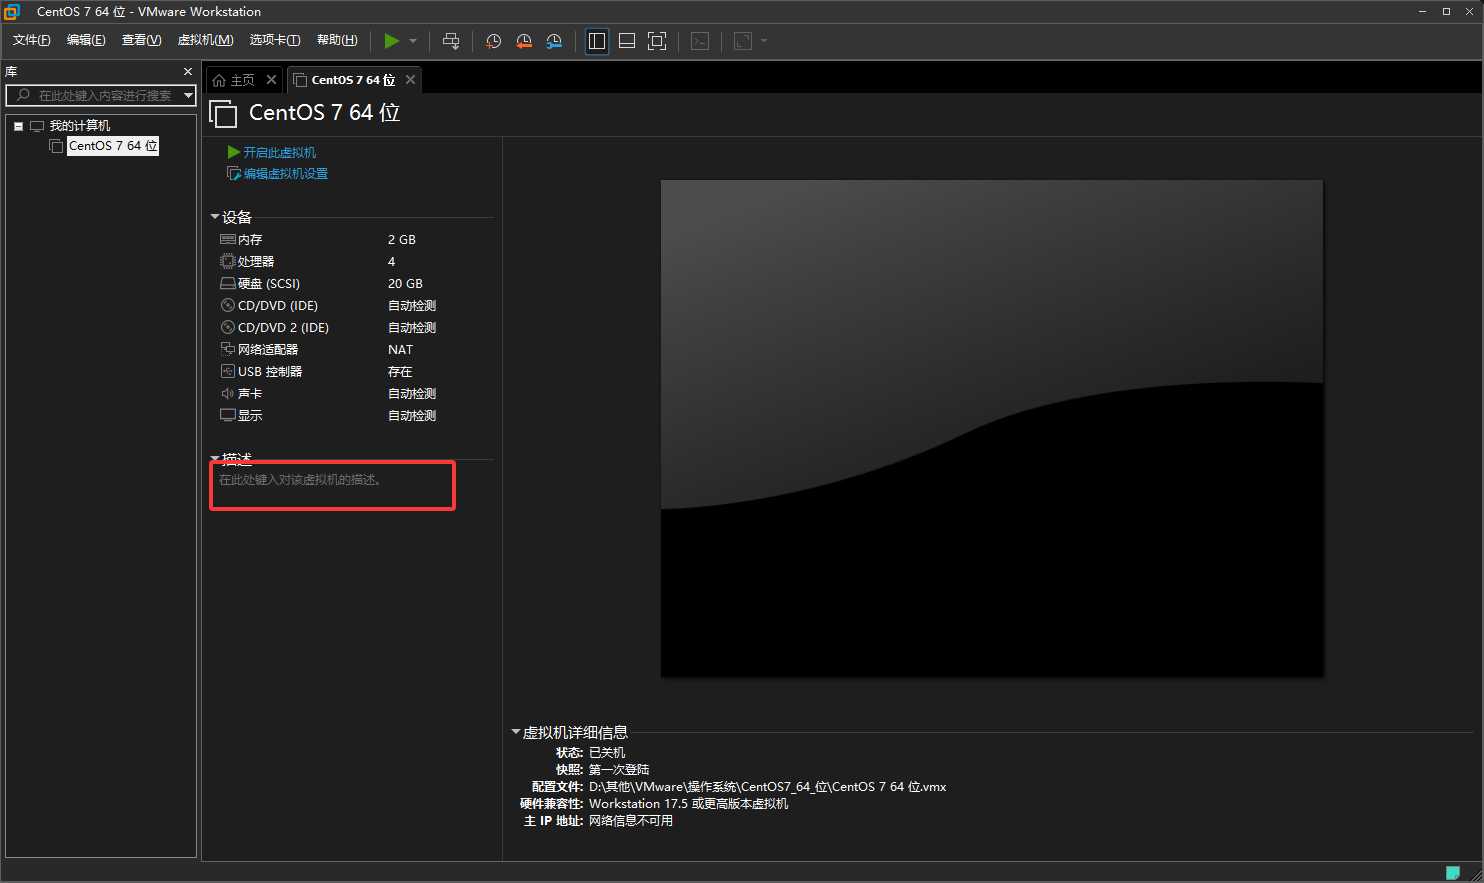Click the stretch guest display icon

point(743,41)
